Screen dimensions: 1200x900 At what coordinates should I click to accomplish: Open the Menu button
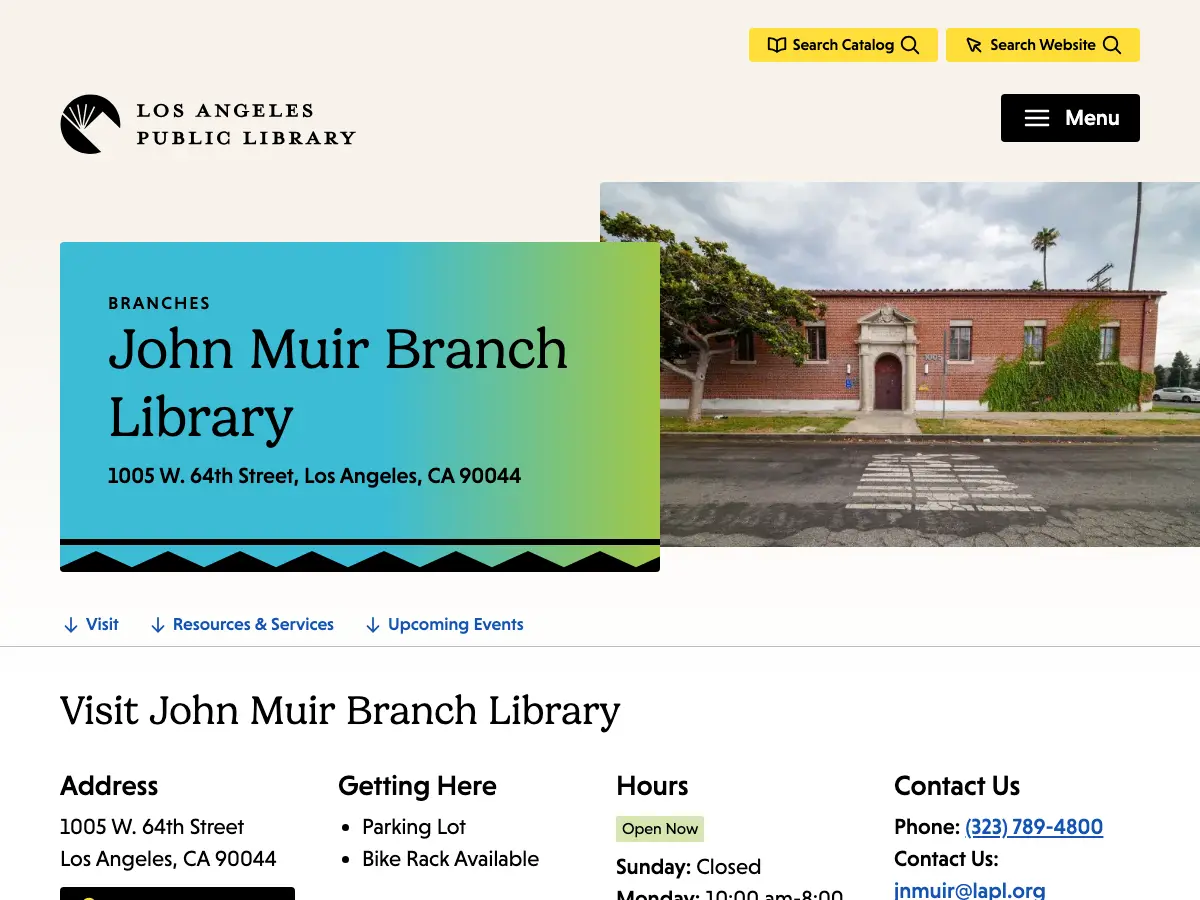click(x=1070, y=118)
